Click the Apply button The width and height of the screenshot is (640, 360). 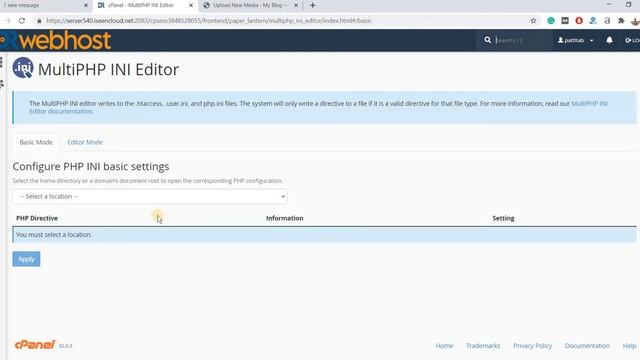(26, 259)
